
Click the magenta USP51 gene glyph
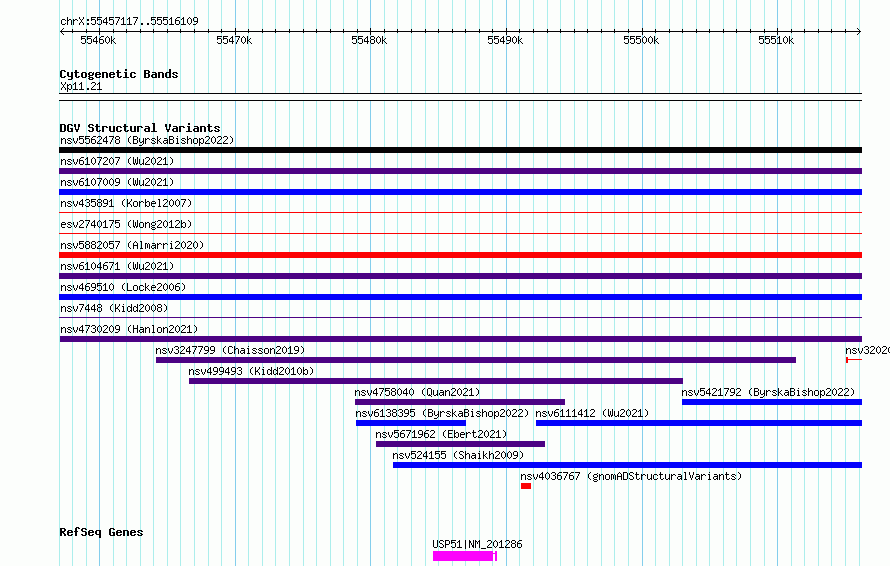[x=465, y=556]
